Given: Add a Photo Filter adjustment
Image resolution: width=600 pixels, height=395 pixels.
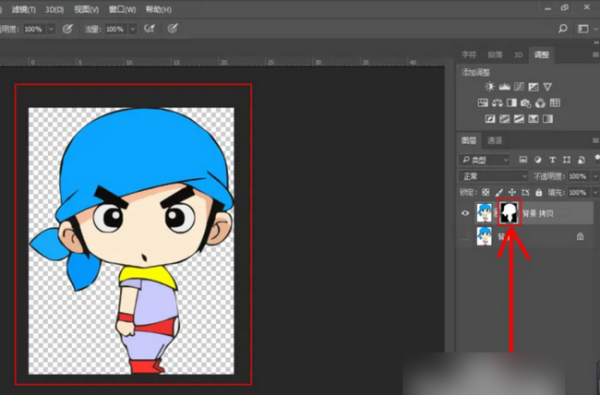Looking at the screenshot, I should pos(526,103).
